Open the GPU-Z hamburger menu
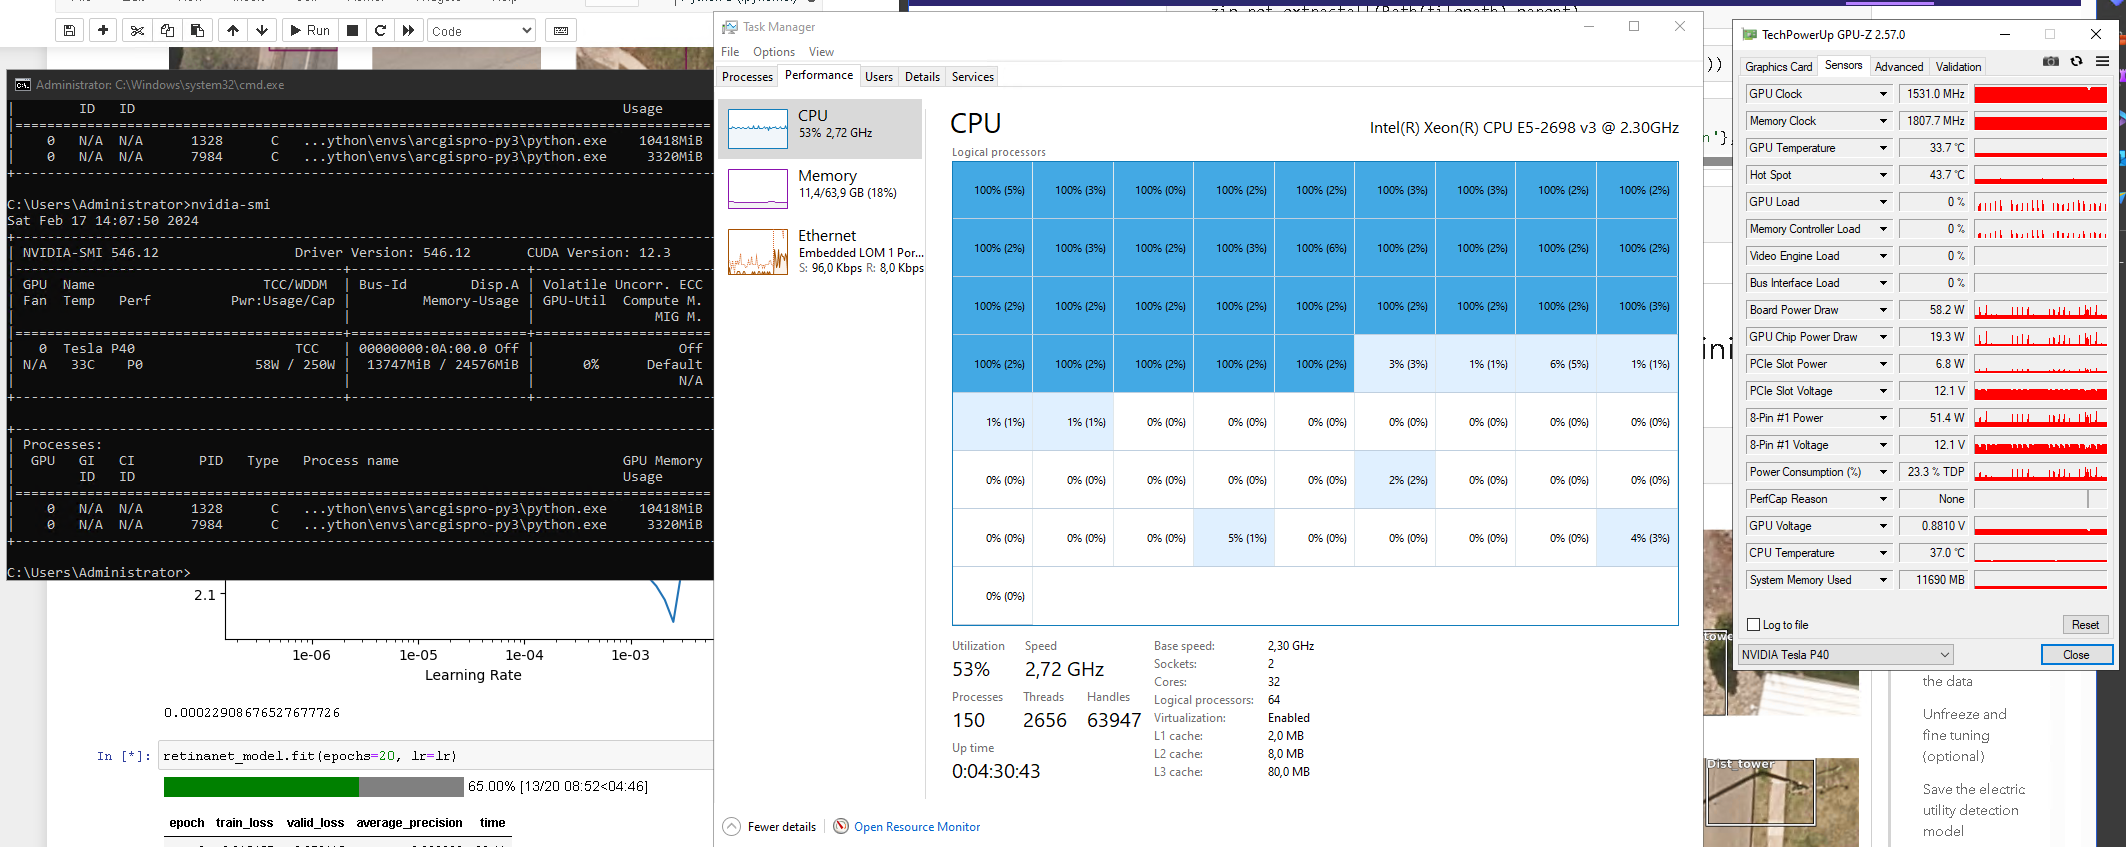Viewport: 2126px width, 847px height. pyautogui.click(x=2103, y=62)
